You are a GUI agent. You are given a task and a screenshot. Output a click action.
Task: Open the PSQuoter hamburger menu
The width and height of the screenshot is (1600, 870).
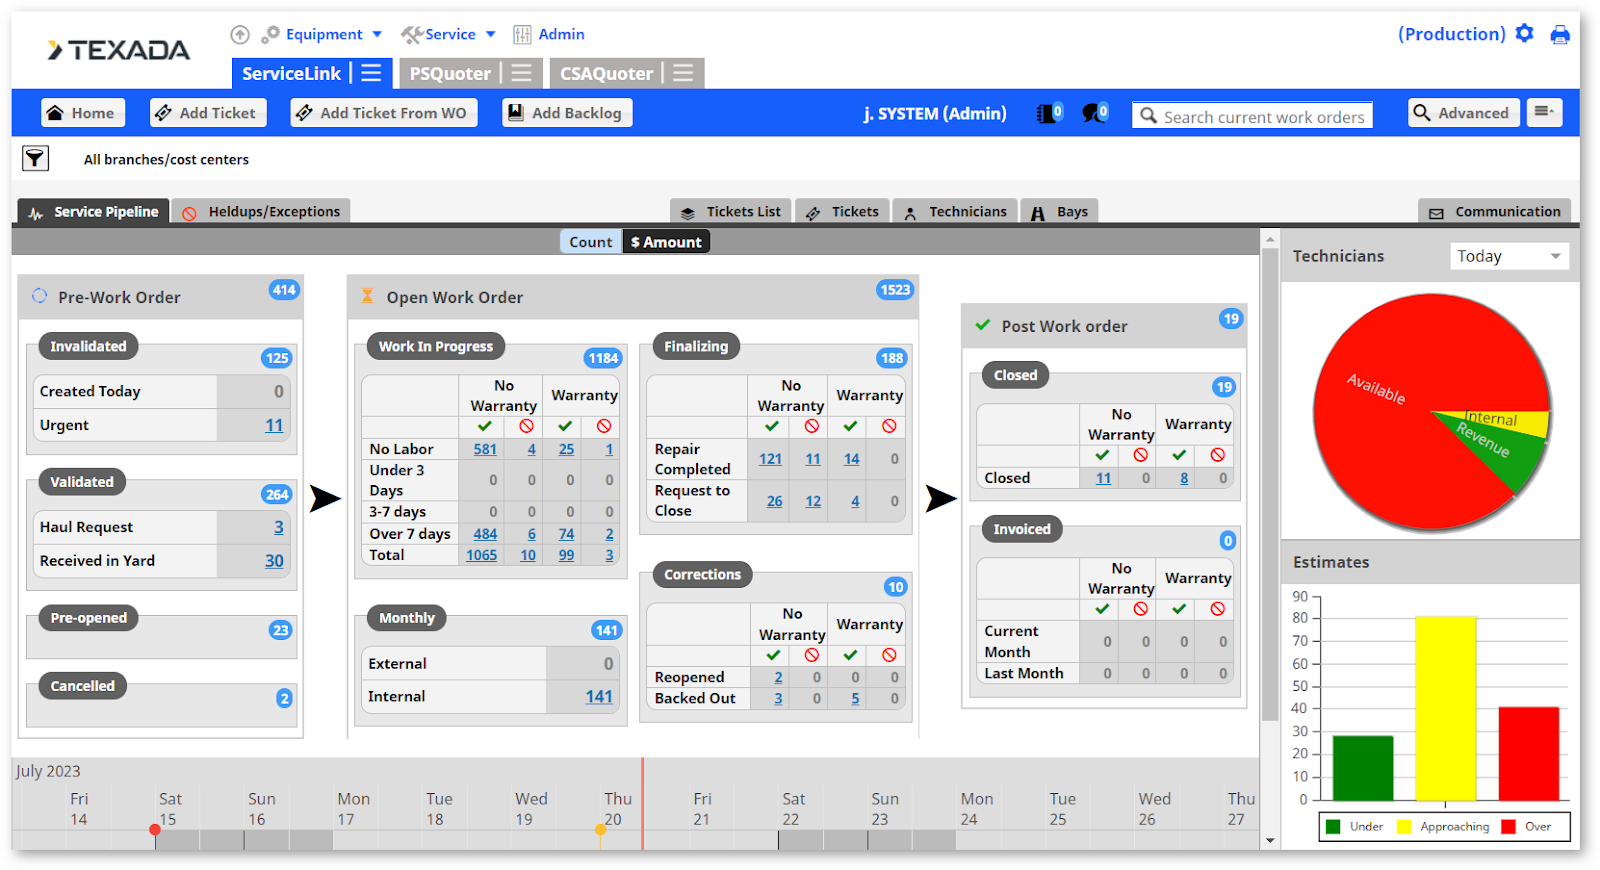(x=521, y=73)
